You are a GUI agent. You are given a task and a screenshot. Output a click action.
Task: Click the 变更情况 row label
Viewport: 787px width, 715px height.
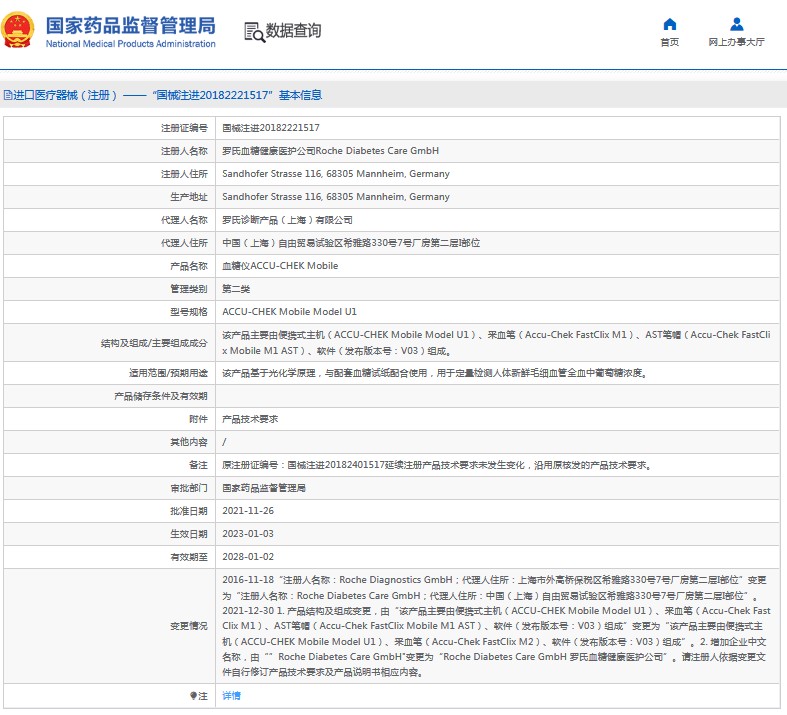[188, 626]
